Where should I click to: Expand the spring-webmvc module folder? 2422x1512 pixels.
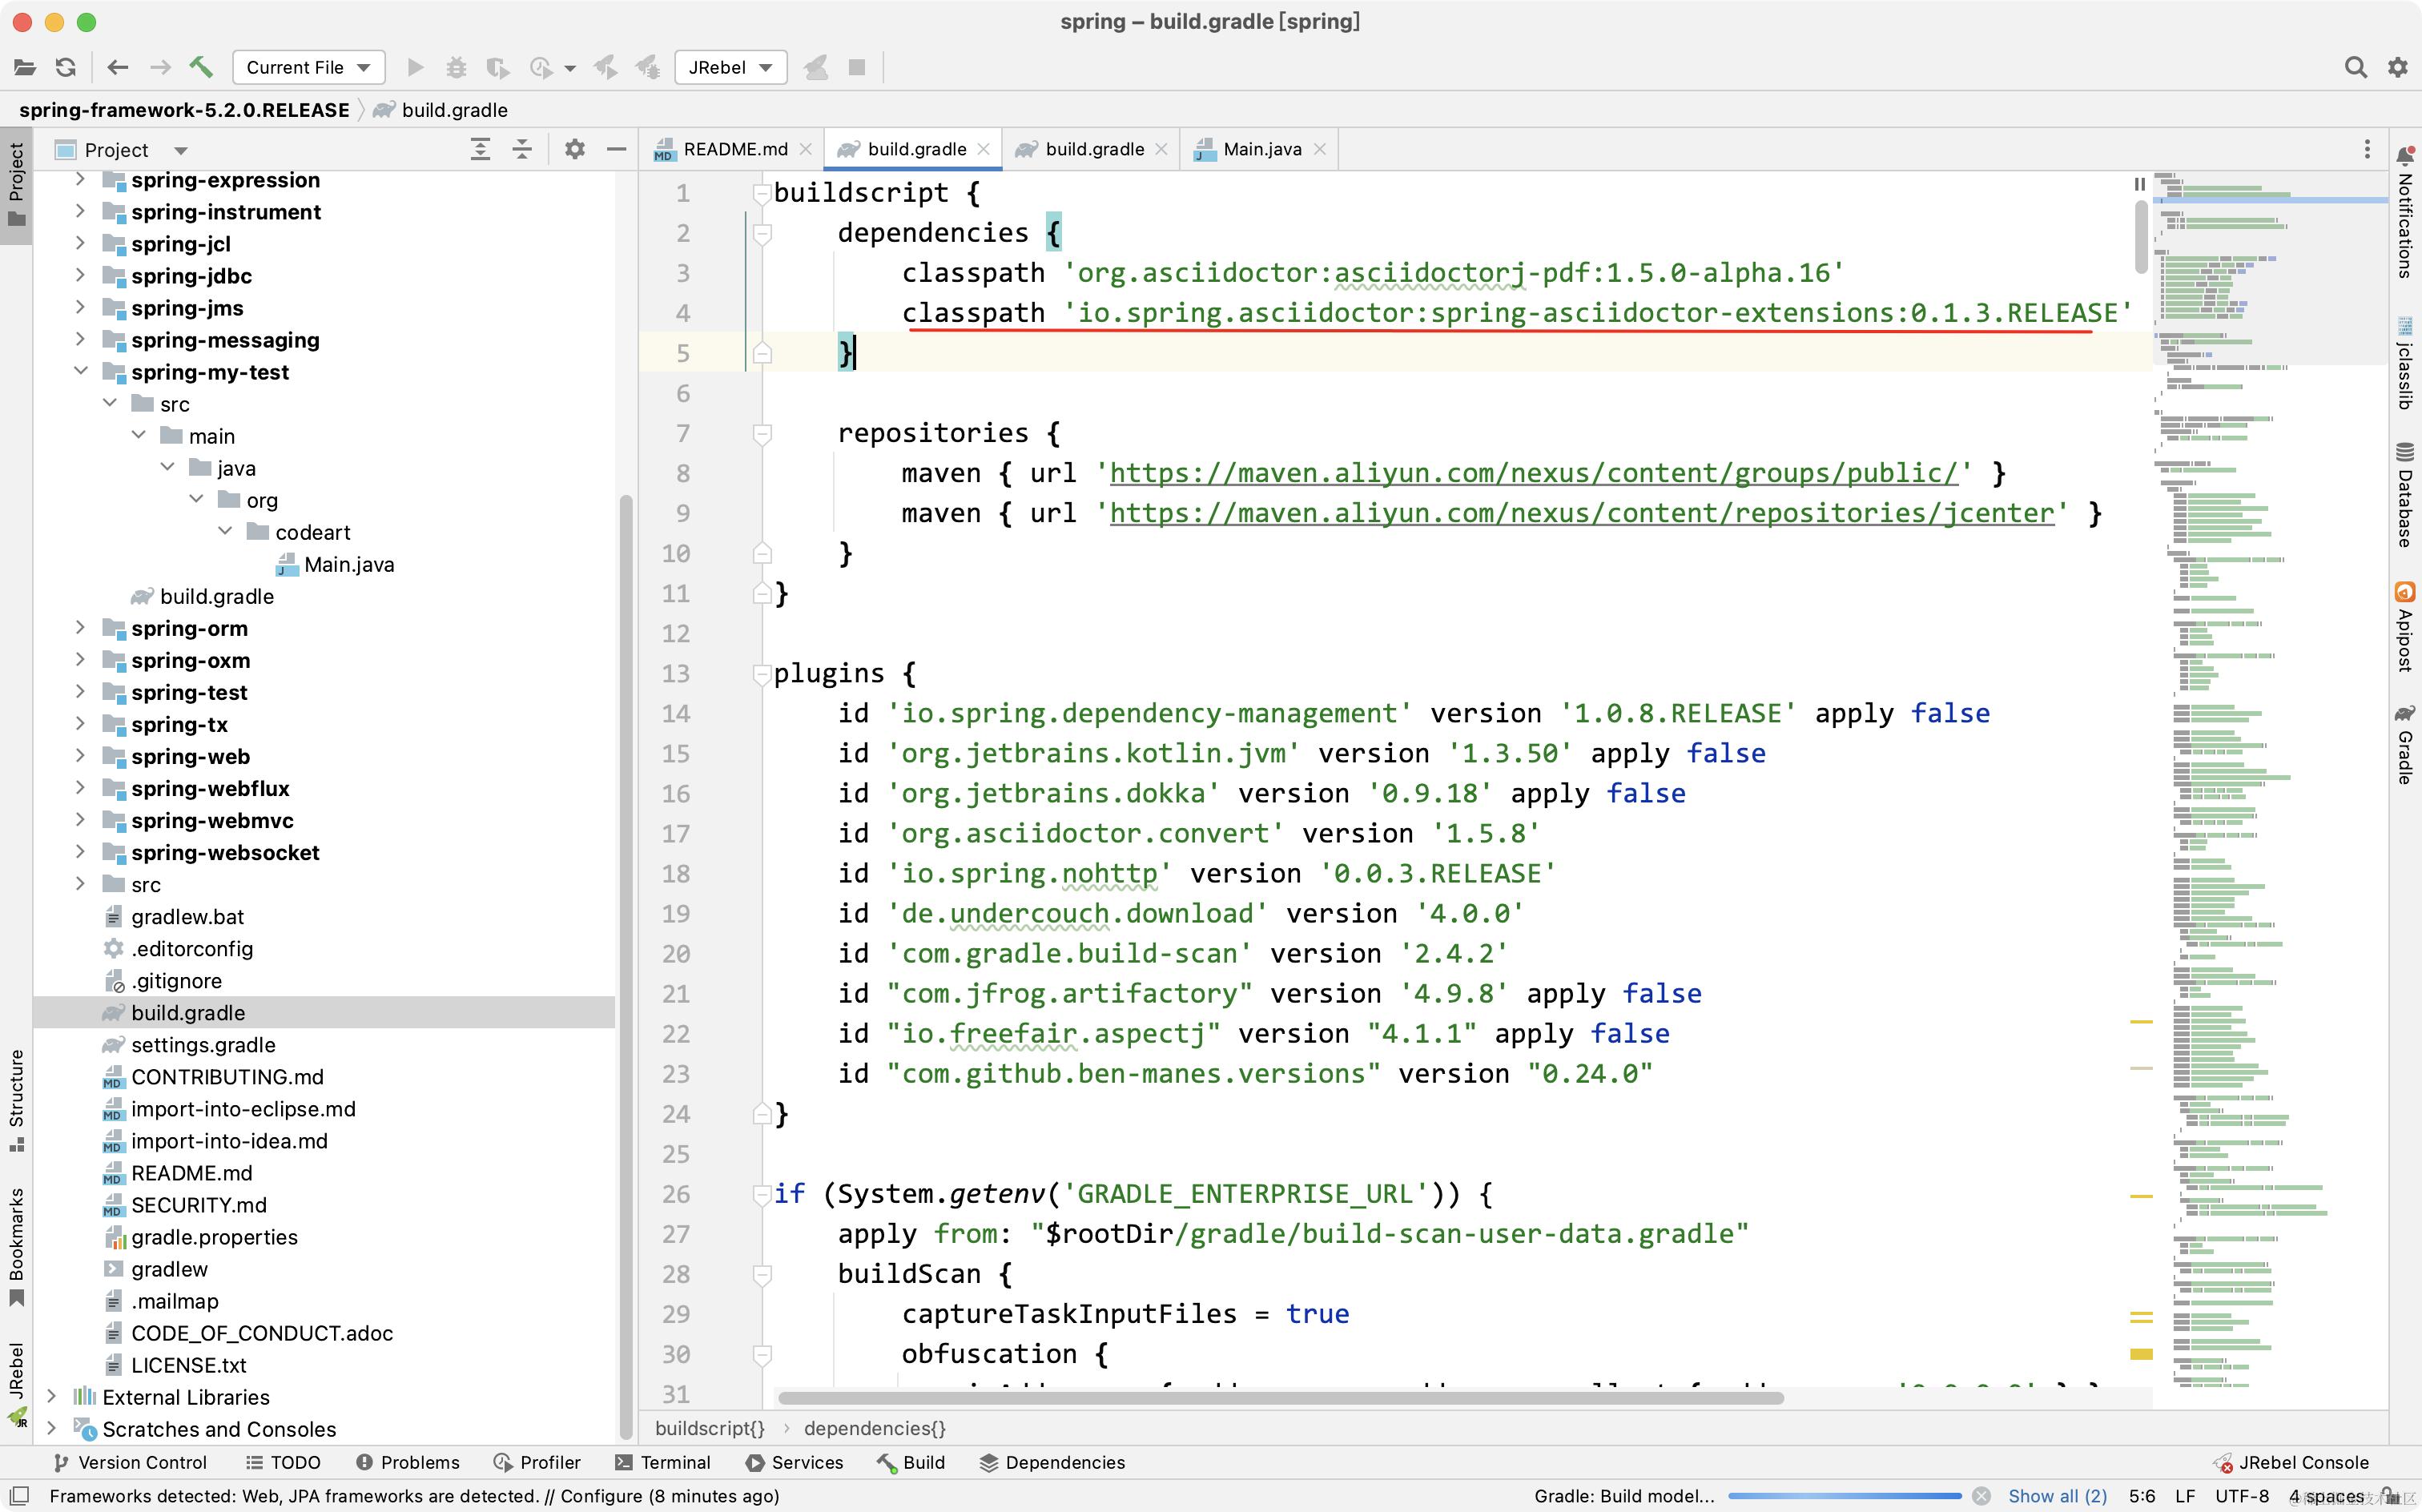pyautogui.click(x=80, y=820)
